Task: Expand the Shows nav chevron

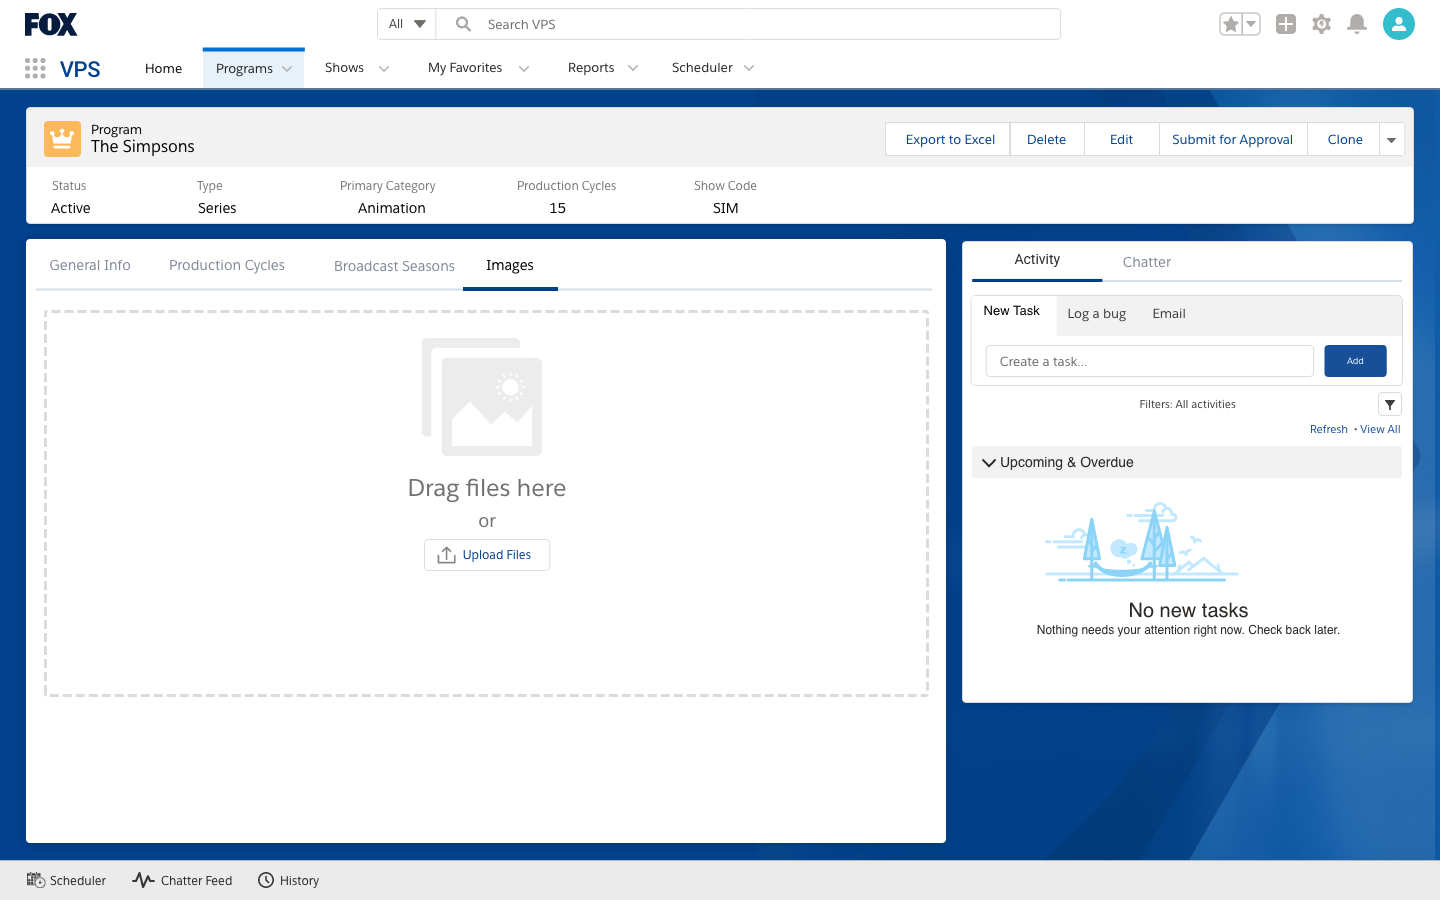Action: (x=384, y=68)
